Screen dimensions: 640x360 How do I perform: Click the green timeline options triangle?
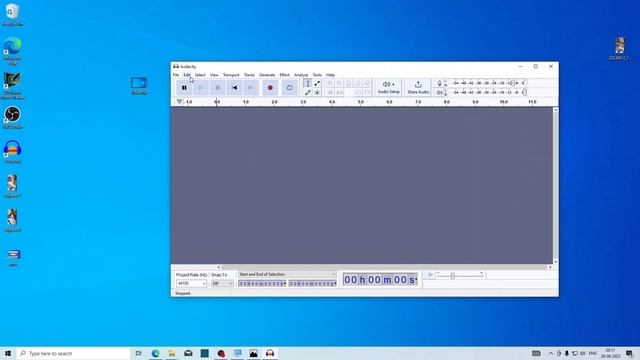(x=179, y=102)
